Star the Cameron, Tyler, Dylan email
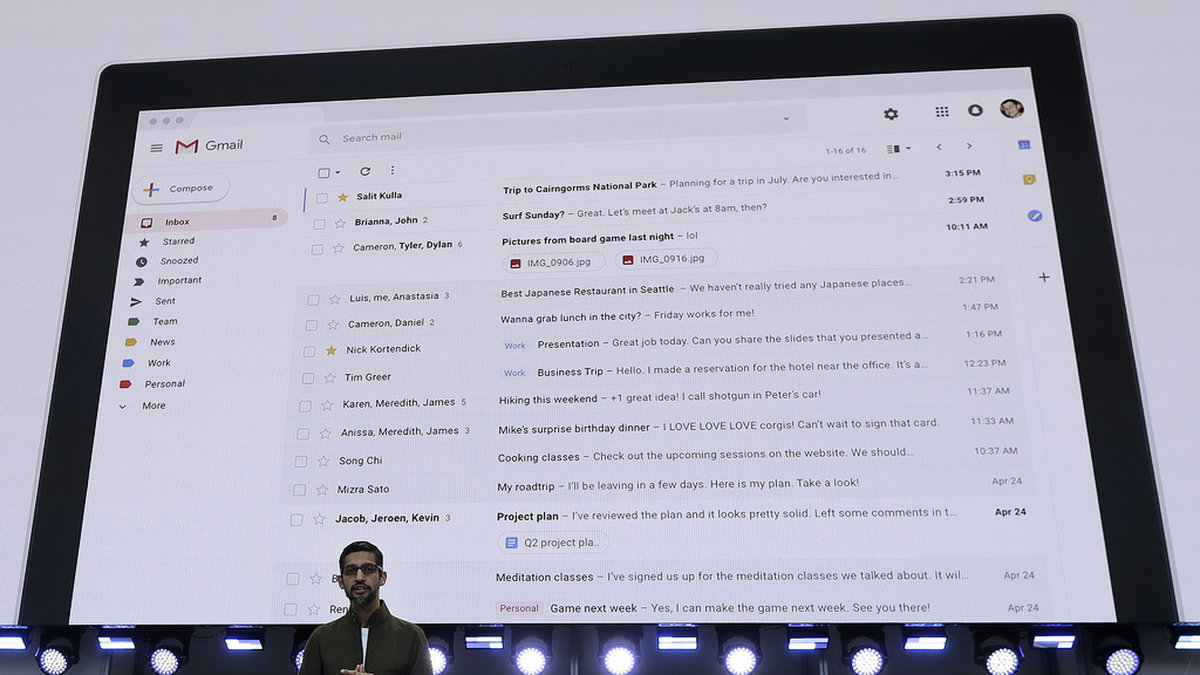 (338, 248)
